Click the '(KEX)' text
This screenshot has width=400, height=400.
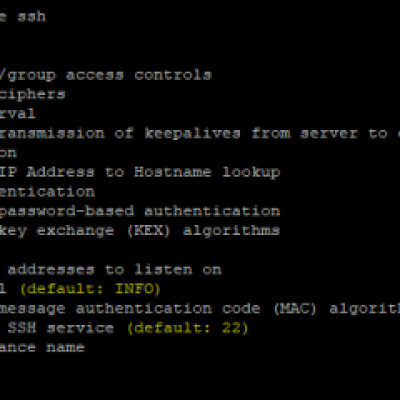149,231
